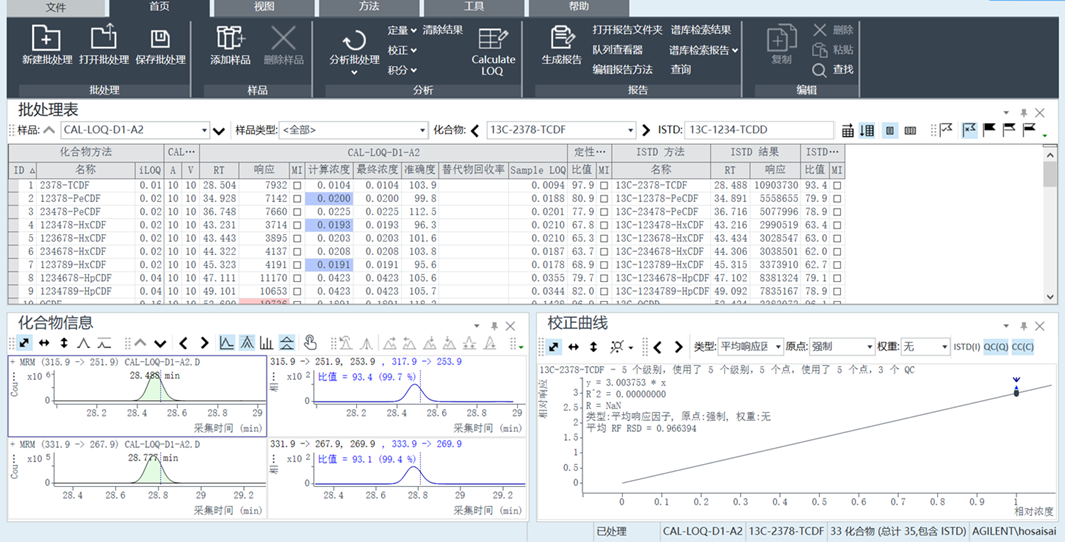
Task: Click 清除结果 in the analysis group
Action: pyautogui.click(x=443, y=30)
